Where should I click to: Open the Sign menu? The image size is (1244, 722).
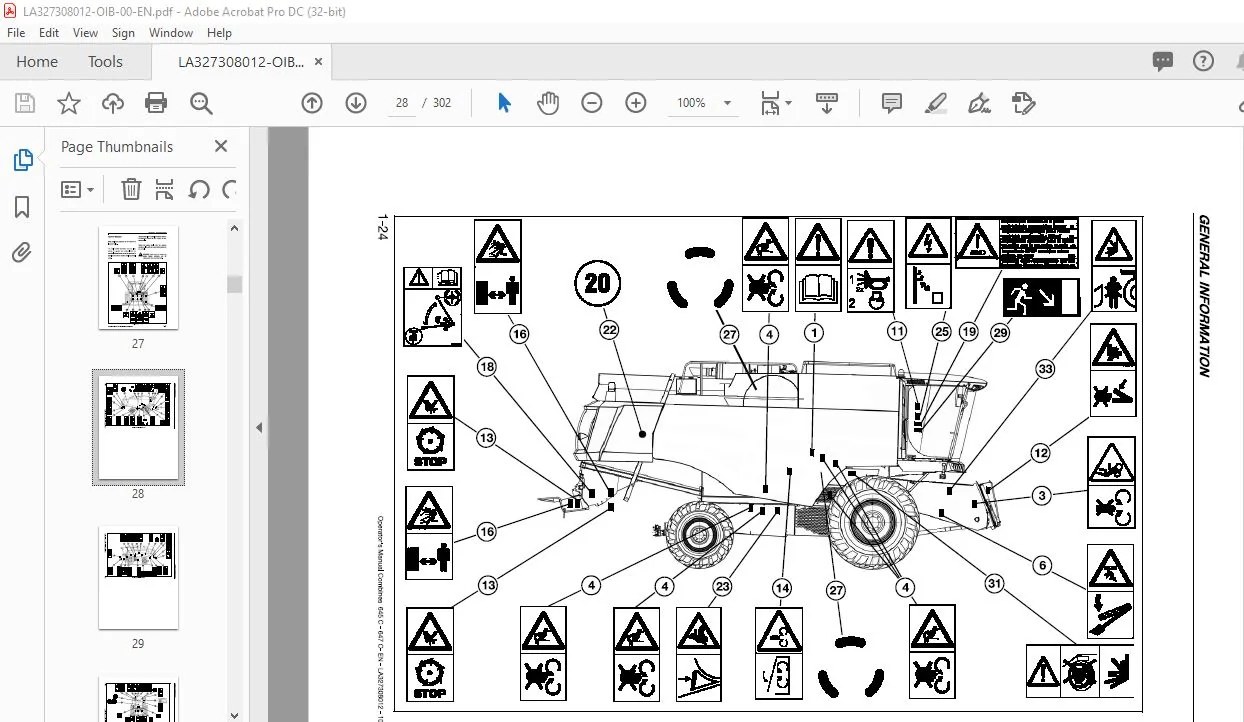(123, 33)
